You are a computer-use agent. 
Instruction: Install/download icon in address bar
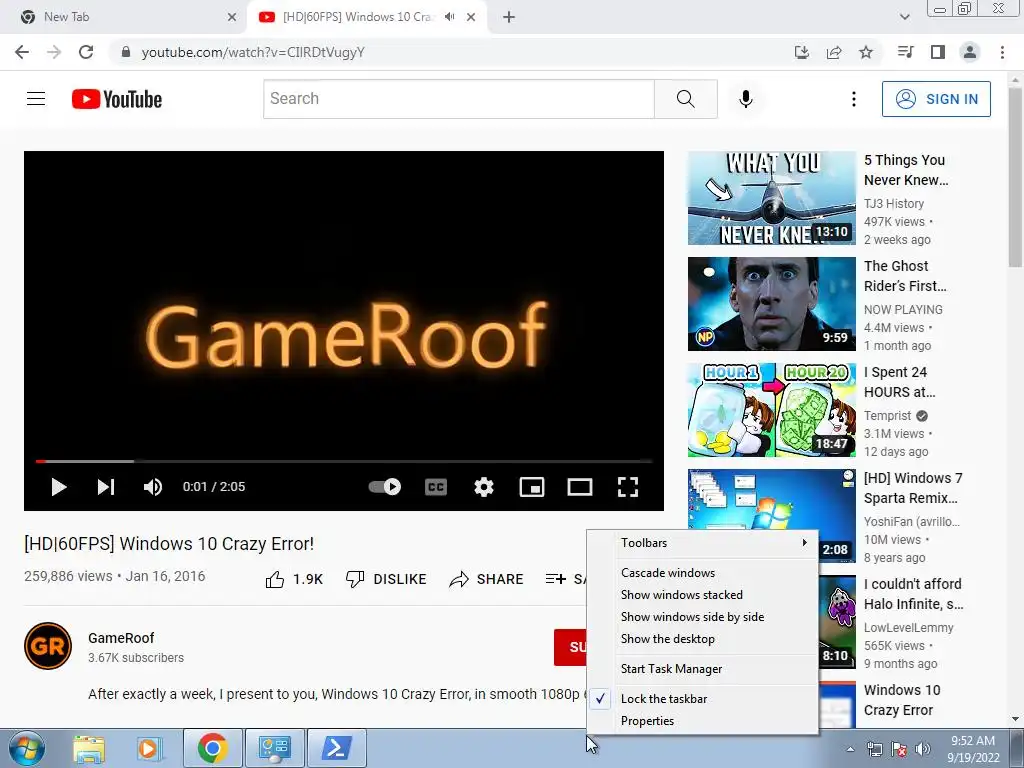tap(802, 52)
